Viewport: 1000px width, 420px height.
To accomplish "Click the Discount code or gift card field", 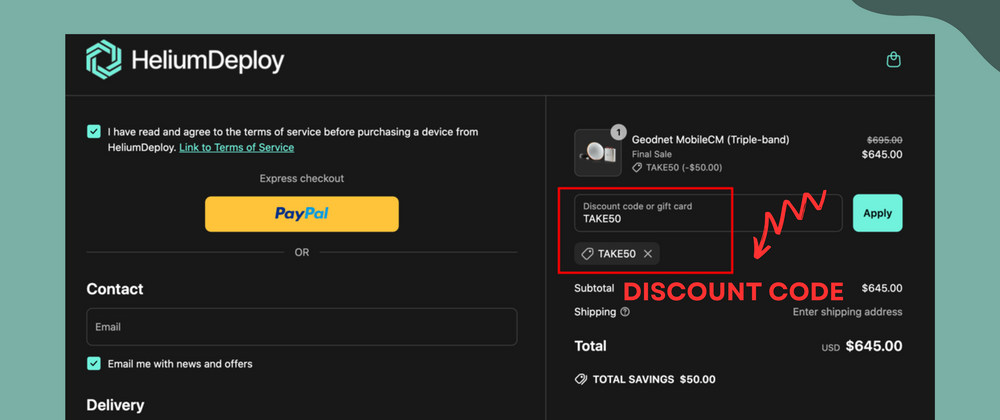I will point(708,213).
